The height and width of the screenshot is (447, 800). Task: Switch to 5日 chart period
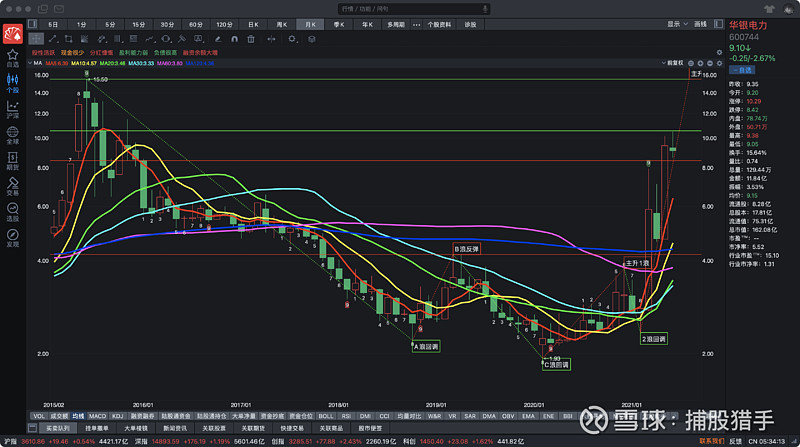[53, 24]
